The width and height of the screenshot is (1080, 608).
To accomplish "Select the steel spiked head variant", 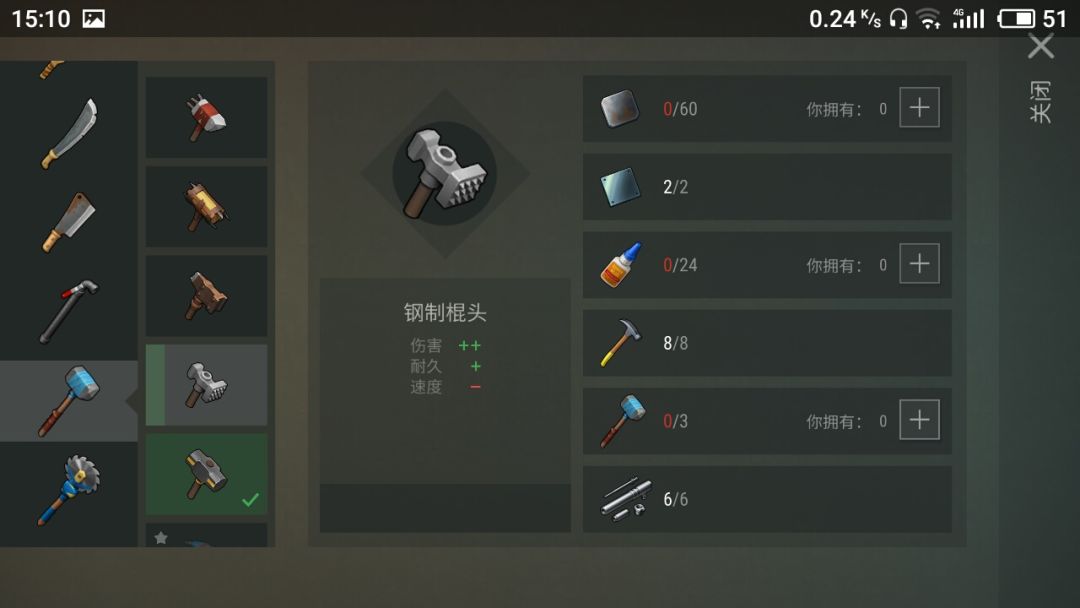I will (207, 385).
